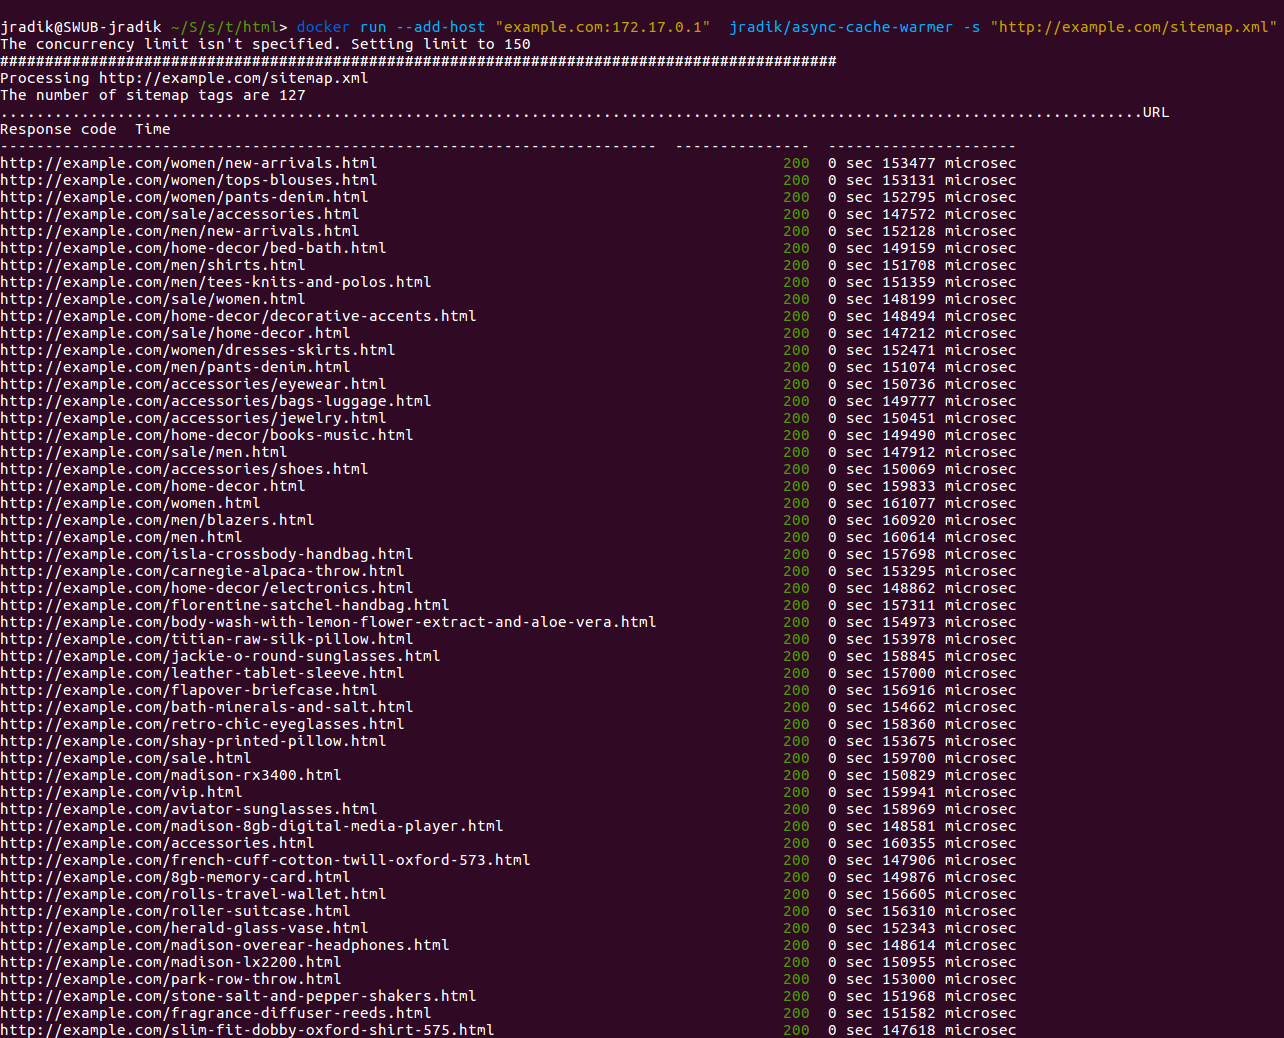Click the herald-glass-vase.html URL
1284x1038 pixels.
[184, 928]
